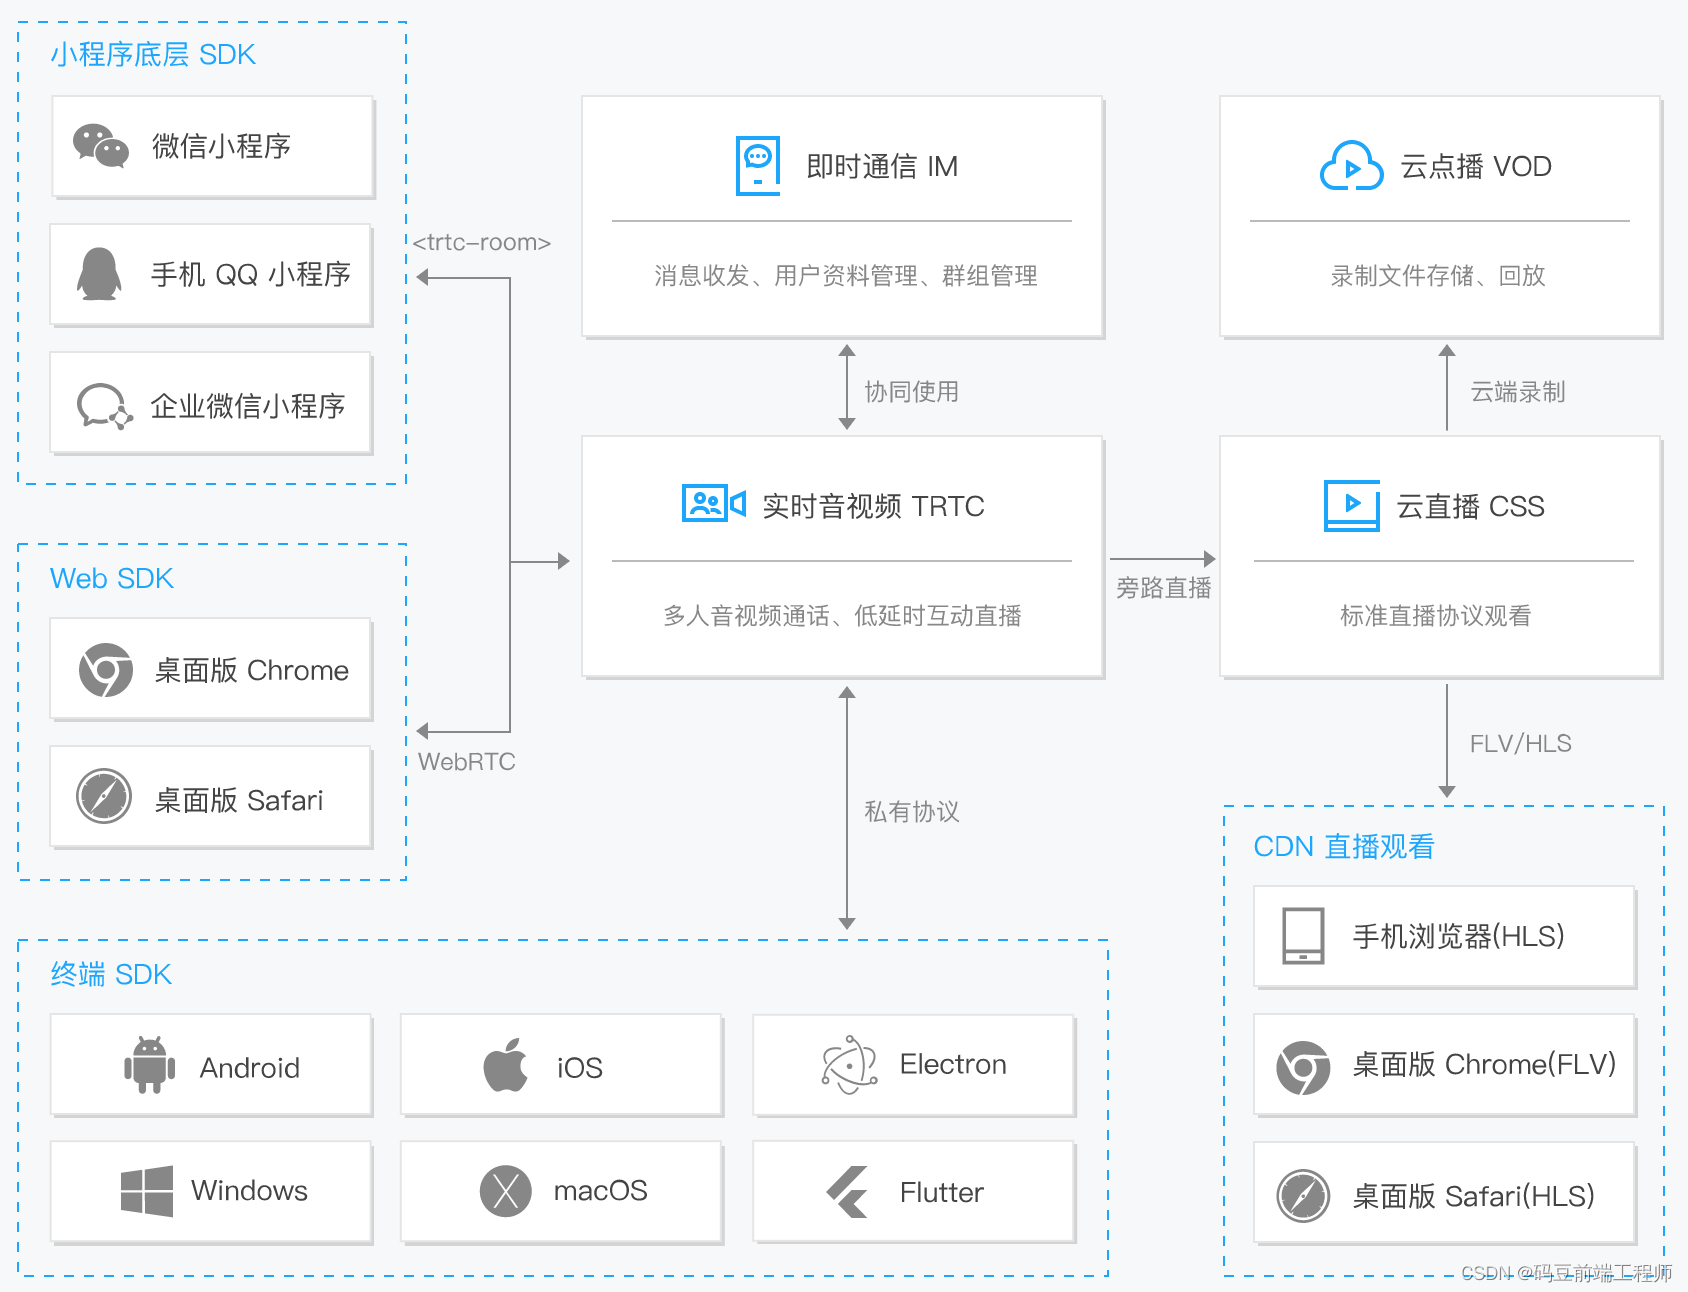The height and width of the screenshot is (1292, 1688).
Task: Click the FLV/HLS arrow label
Action: coord(1521,743)
